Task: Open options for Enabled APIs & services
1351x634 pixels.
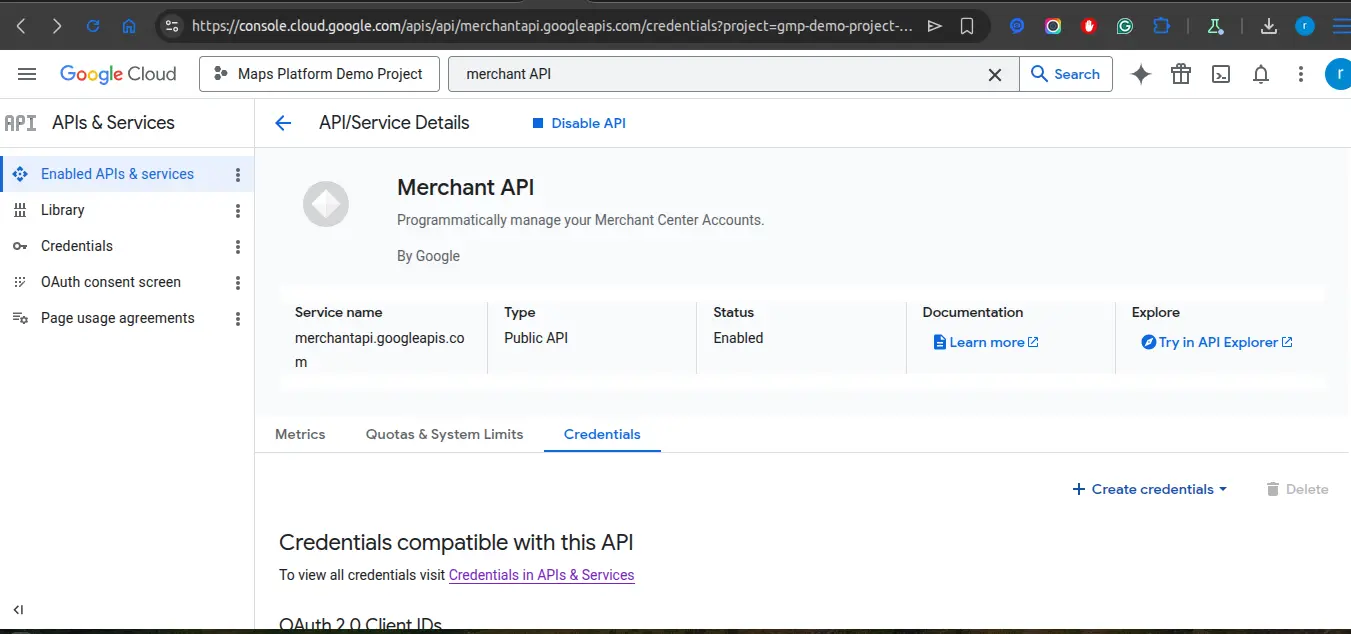Action: pos(238,174)
